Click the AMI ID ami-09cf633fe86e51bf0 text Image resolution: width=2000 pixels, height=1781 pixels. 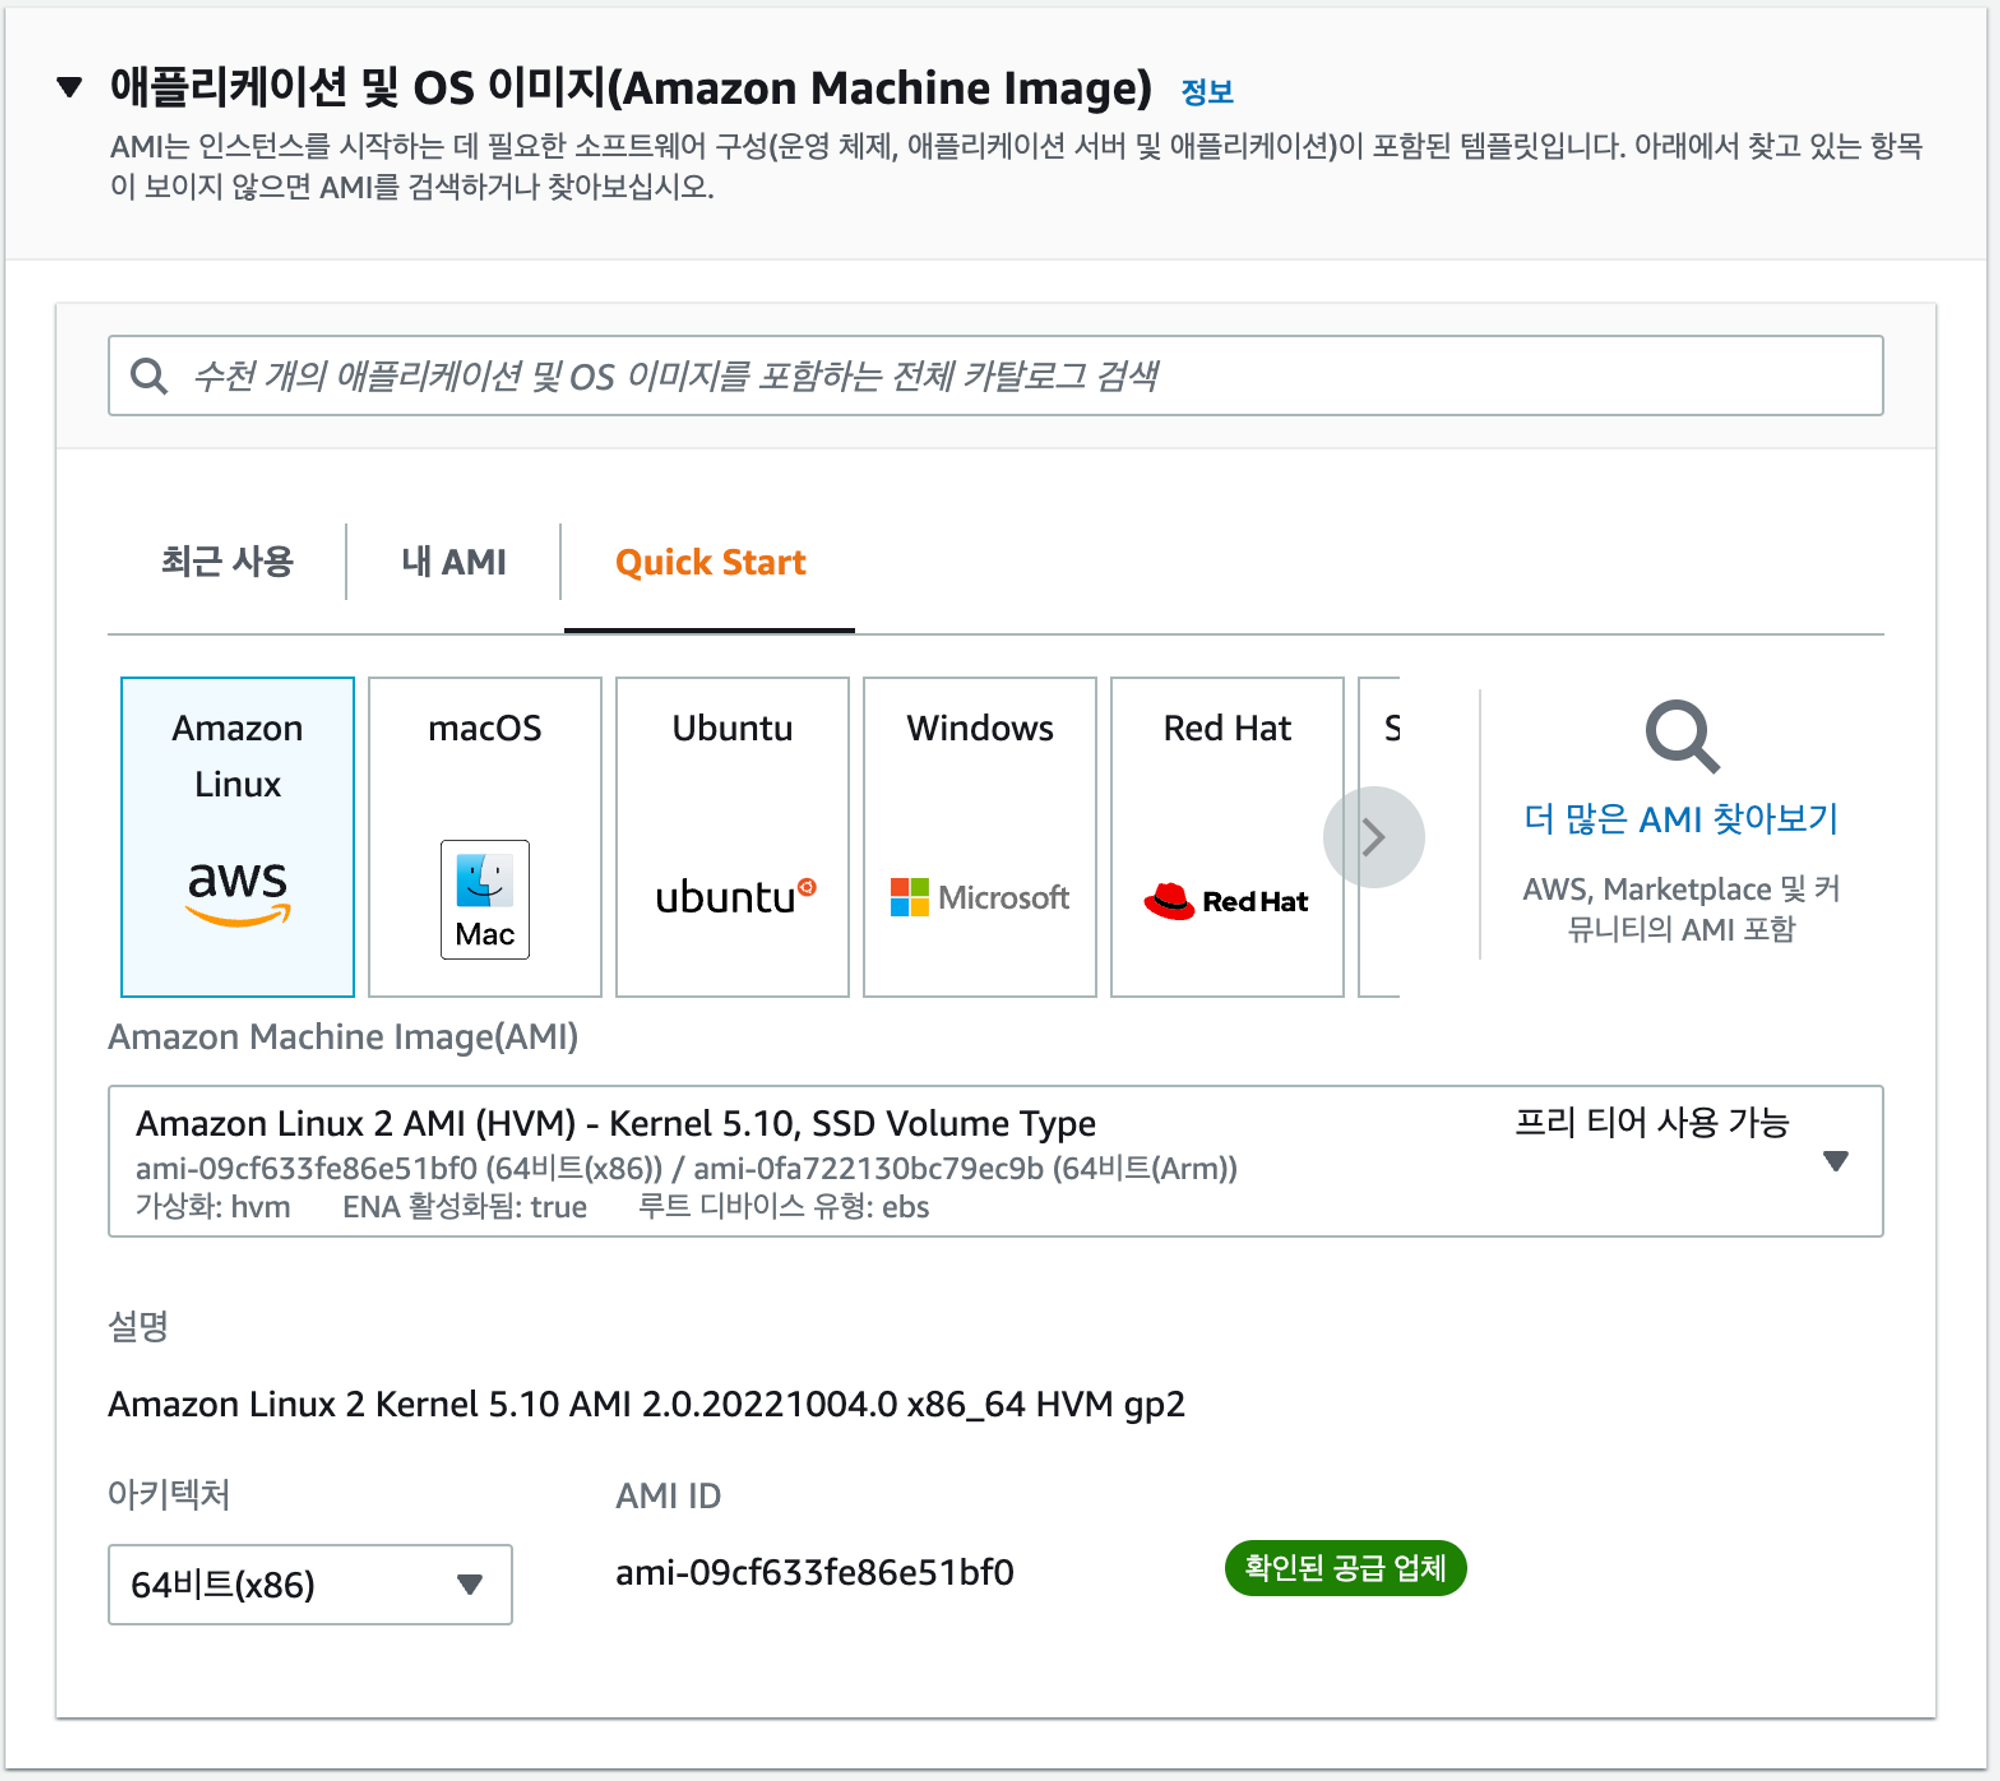(814, 1572)
